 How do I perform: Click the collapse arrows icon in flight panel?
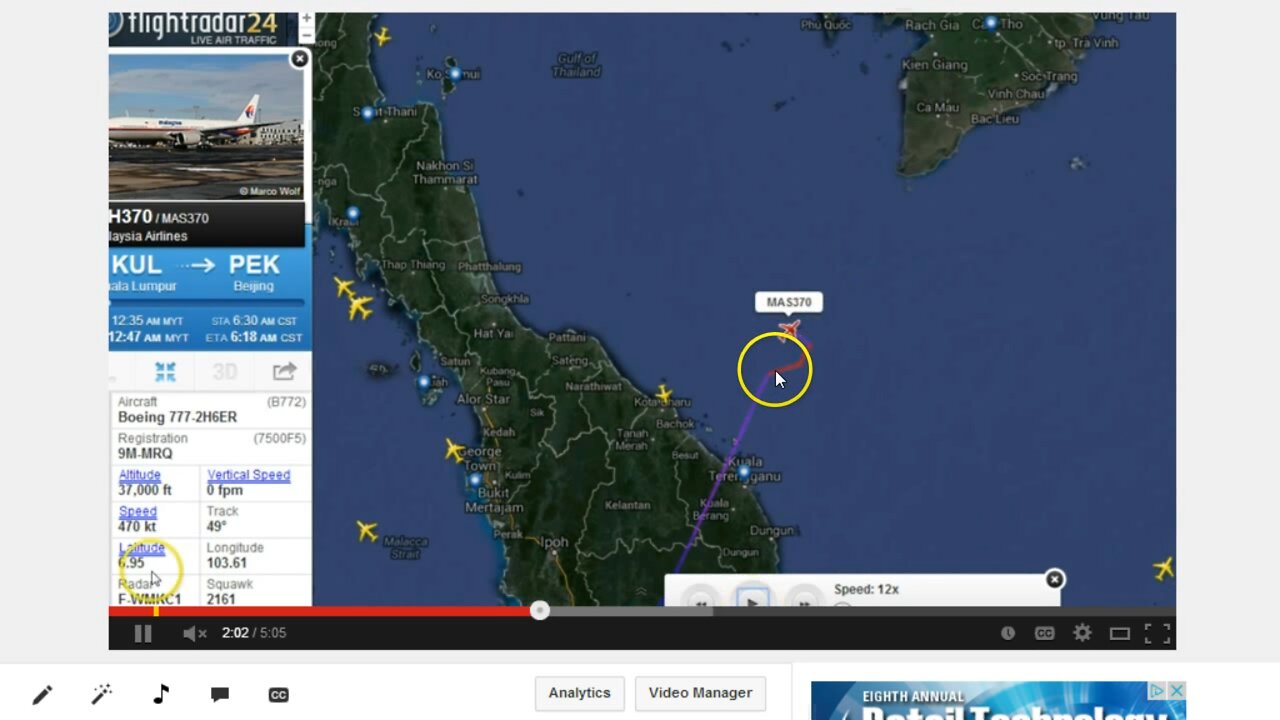166,372
